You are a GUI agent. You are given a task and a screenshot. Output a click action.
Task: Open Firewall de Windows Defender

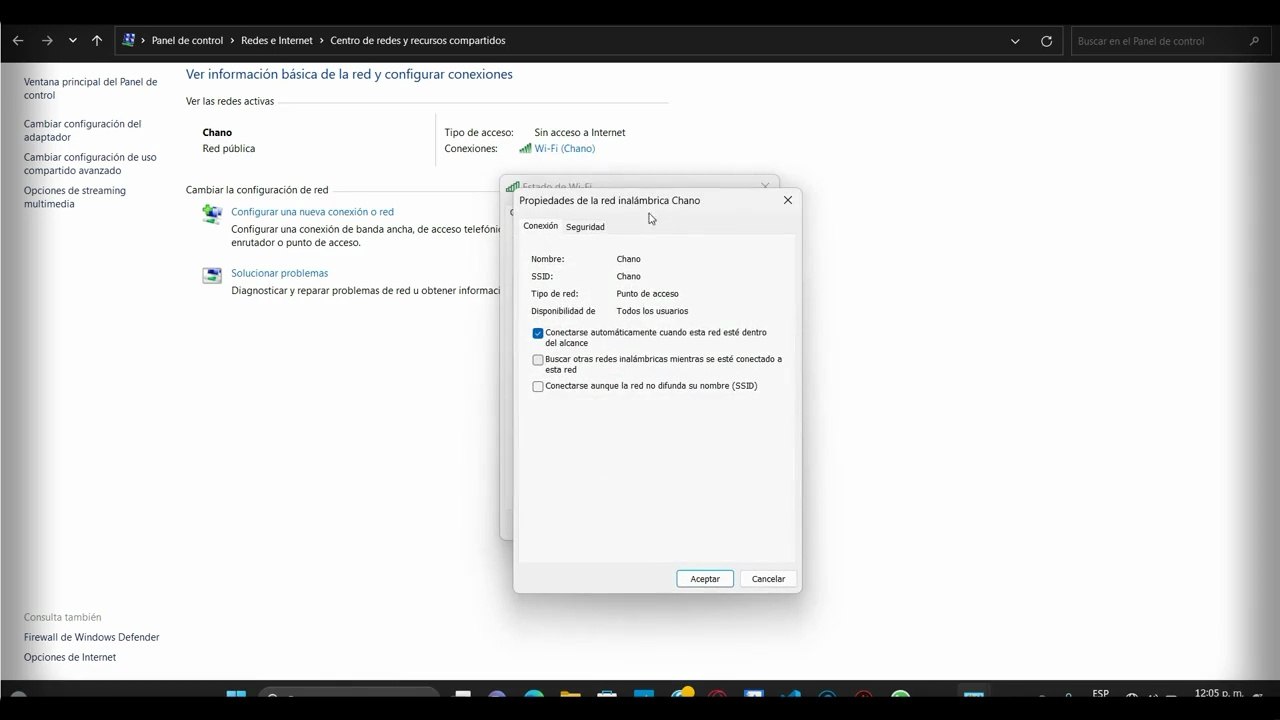coord(92,637)
